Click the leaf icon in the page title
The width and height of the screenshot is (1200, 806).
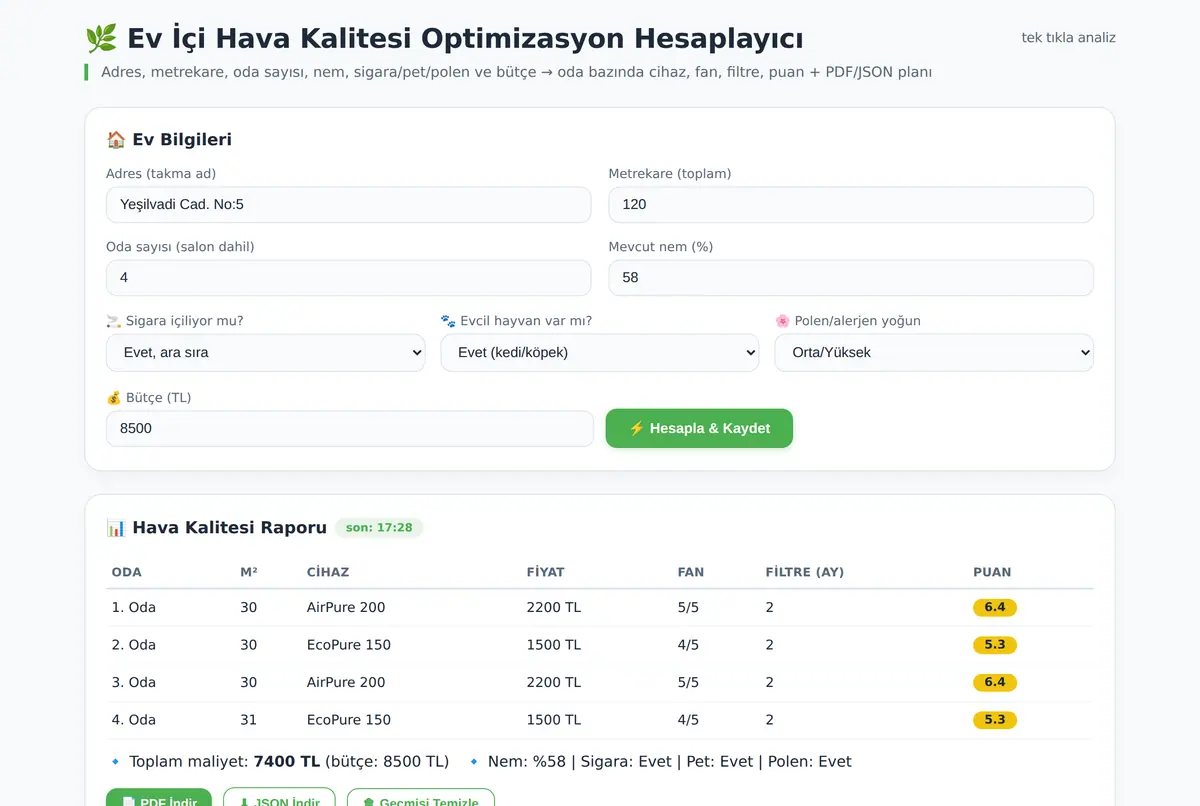pyautogui.click(x=101, y=39)
